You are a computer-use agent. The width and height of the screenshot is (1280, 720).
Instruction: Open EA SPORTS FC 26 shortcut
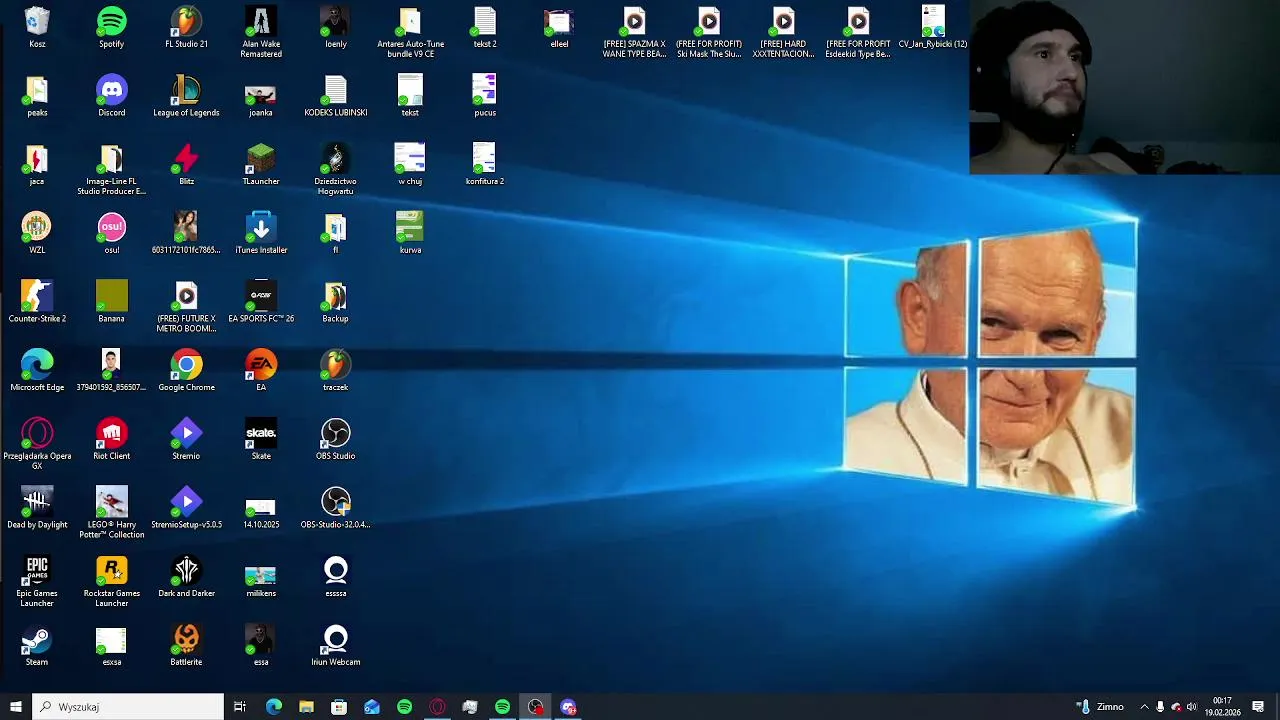tap(261, 302)
